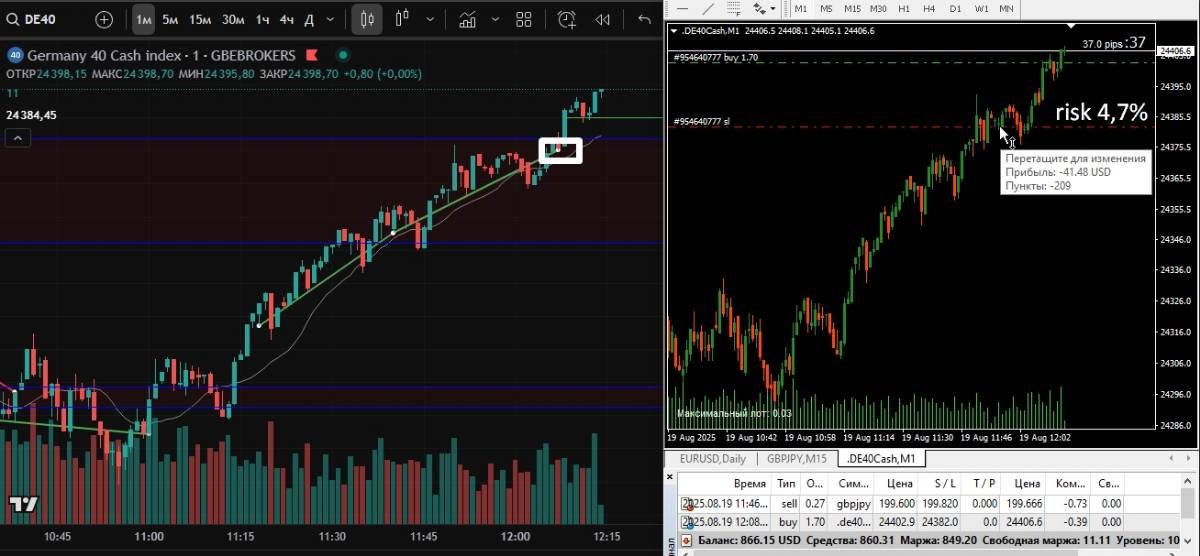Screen dimensions: 1200x556
Task: Open the indicators chart icon
Action: coord(466,19)
